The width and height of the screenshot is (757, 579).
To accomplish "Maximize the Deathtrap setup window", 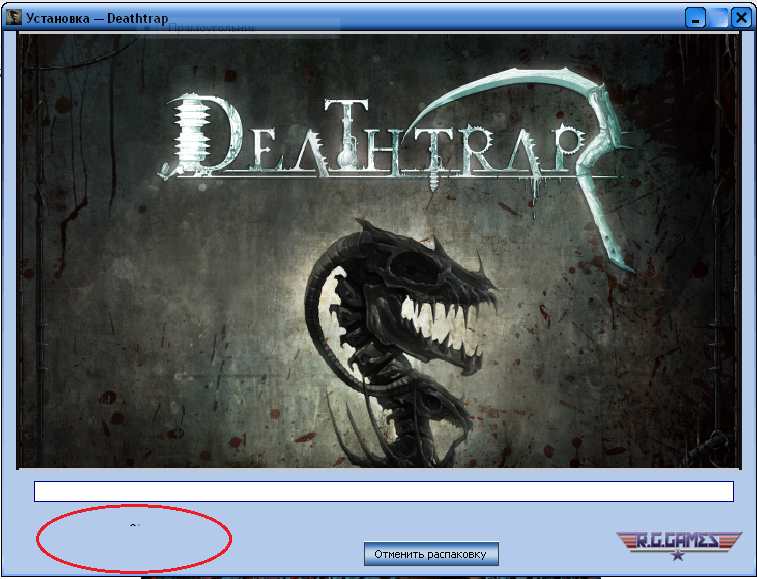I will (x=718, y=18).
